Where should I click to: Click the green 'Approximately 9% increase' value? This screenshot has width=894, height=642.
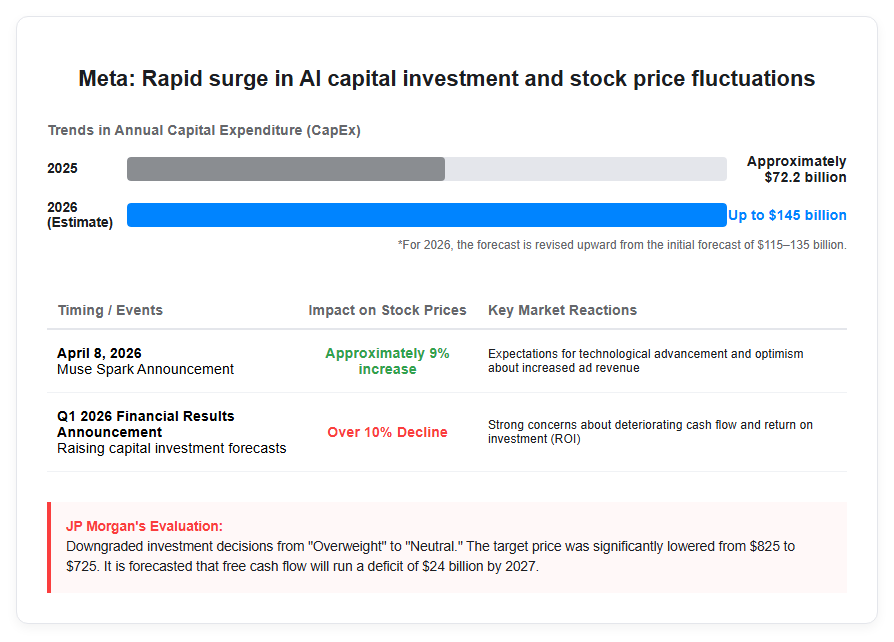pos(387,361)
